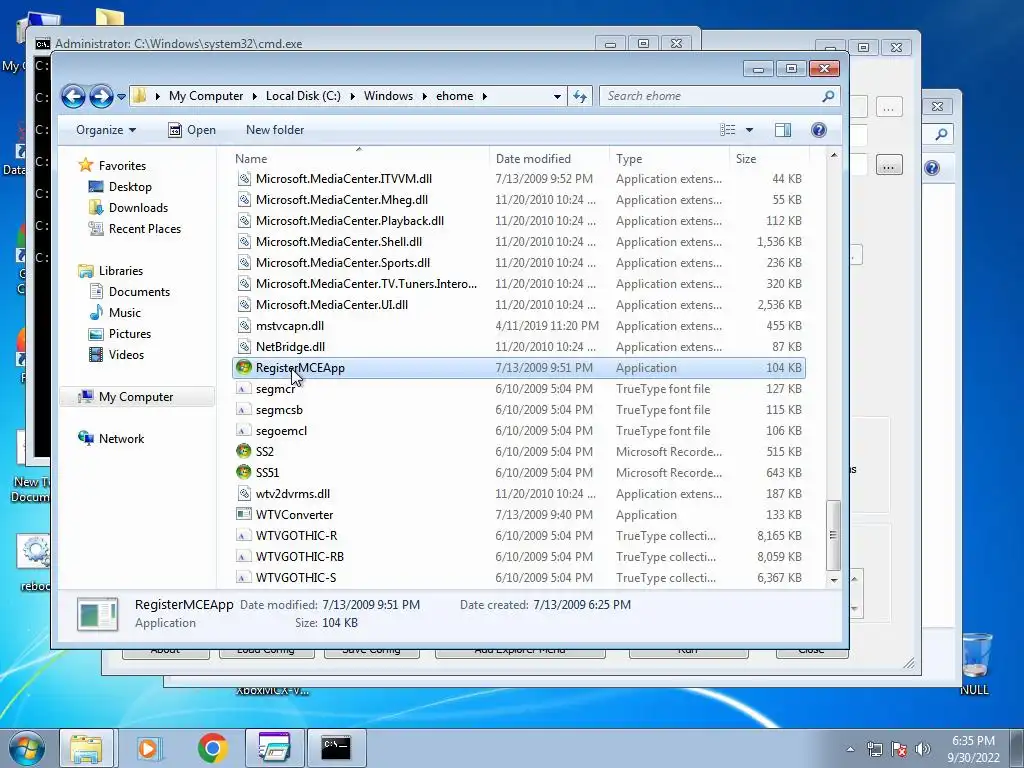Sort by Name column header
This screenshot has width=1024, height=768.
(360, 159)
